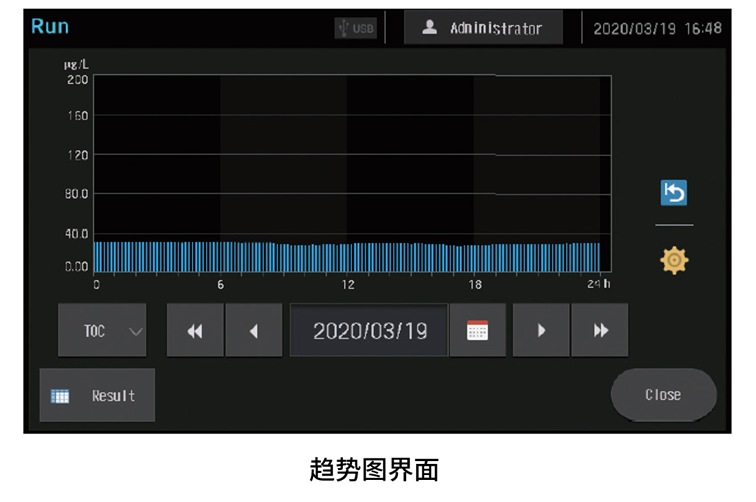Click the date and time in header
The width and height of the screenshot is (756, 502).
pos(657,28)
